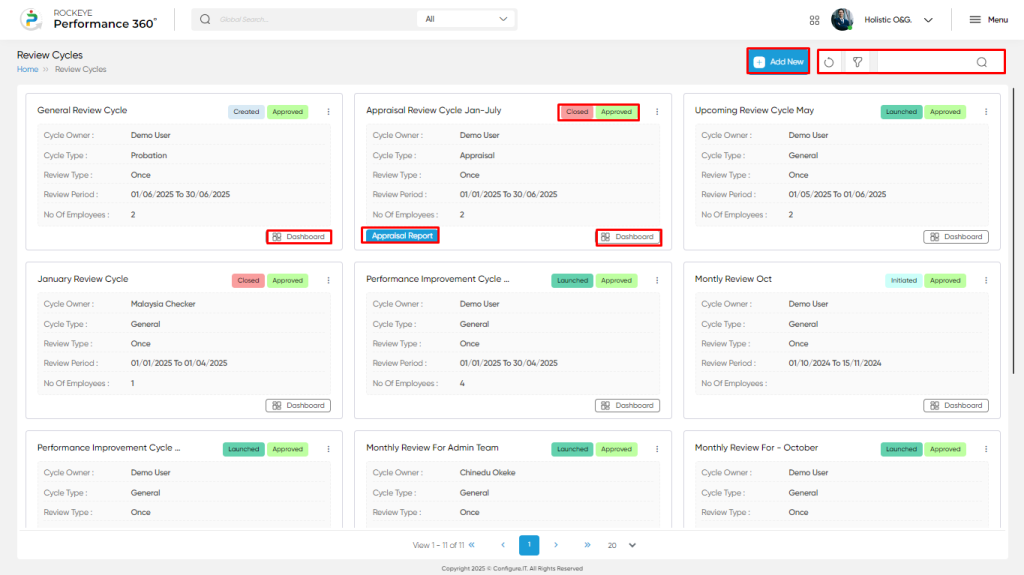Open Dashboard for Appraisal Review Cycle Jan-July
Image resolution: width=1024 pixels, height=575 pixels.
(628, 237)
